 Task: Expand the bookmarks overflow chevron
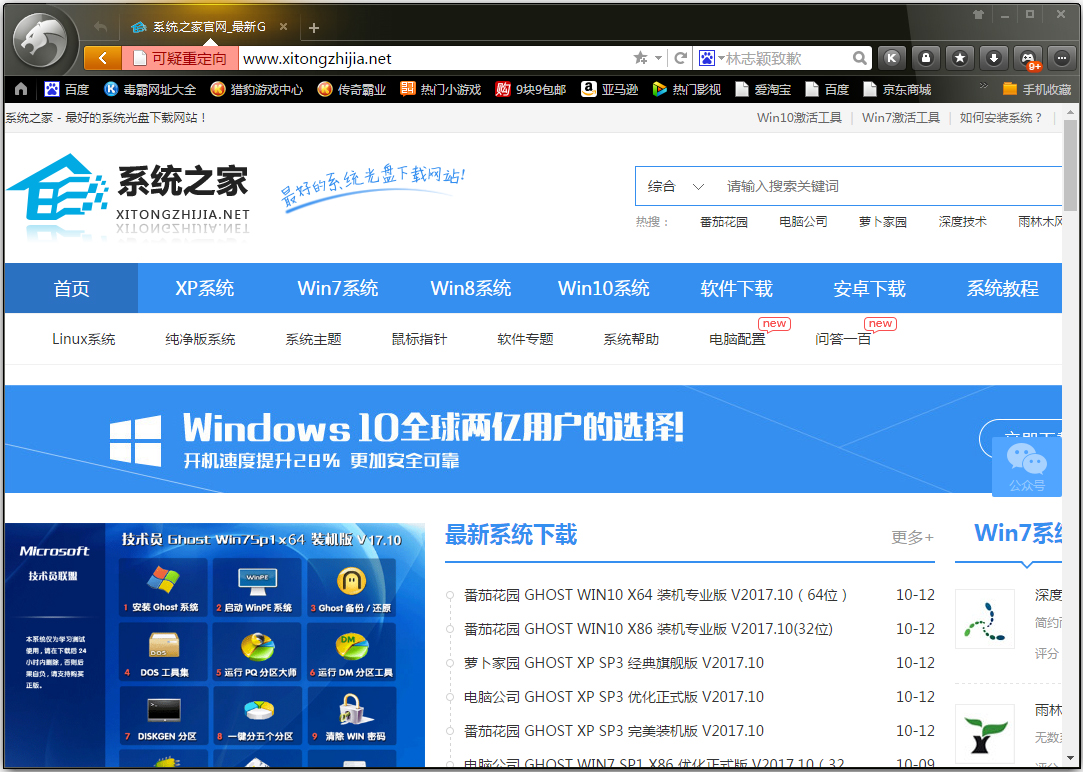pyautogui.click(x=984, y=86)
